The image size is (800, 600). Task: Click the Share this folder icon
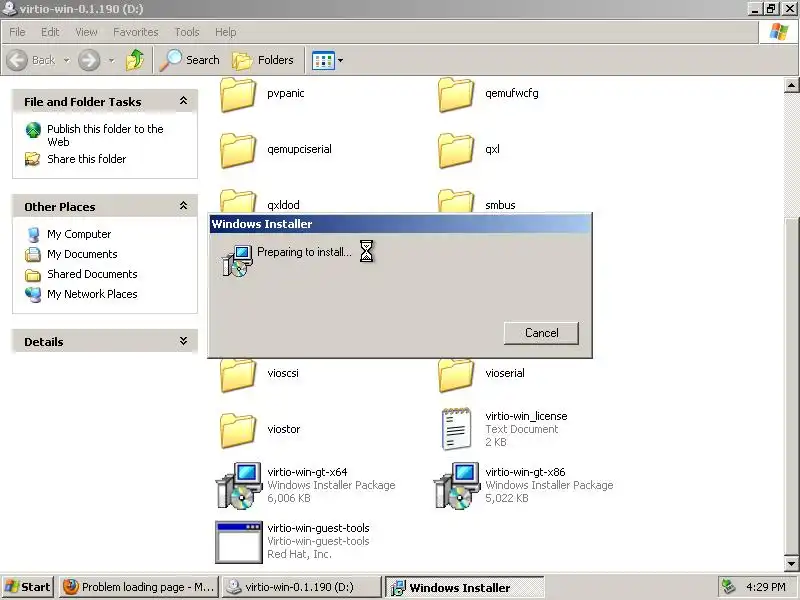click(x=33, y=159)
